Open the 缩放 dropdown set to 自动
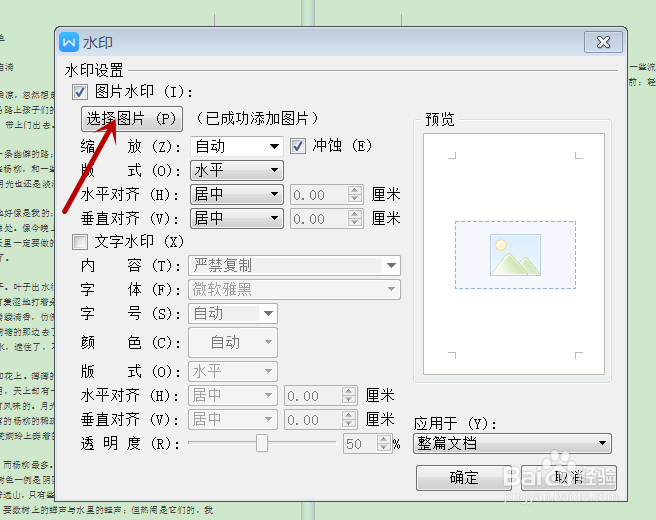 pyautogui.click(x=237, y=146)
